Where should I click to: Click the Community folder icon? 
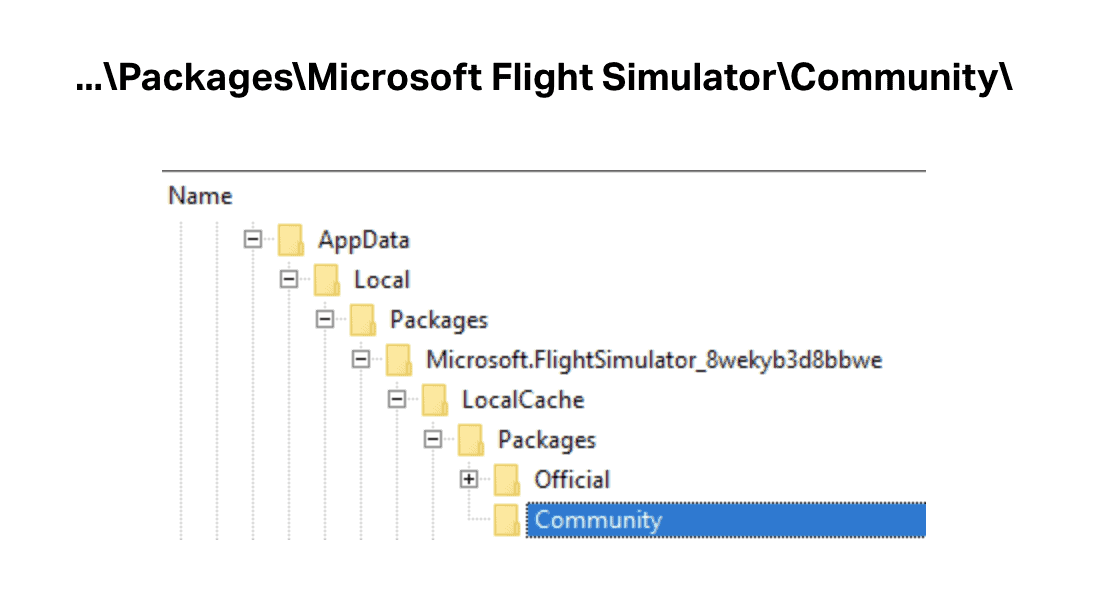pos(507,521)
